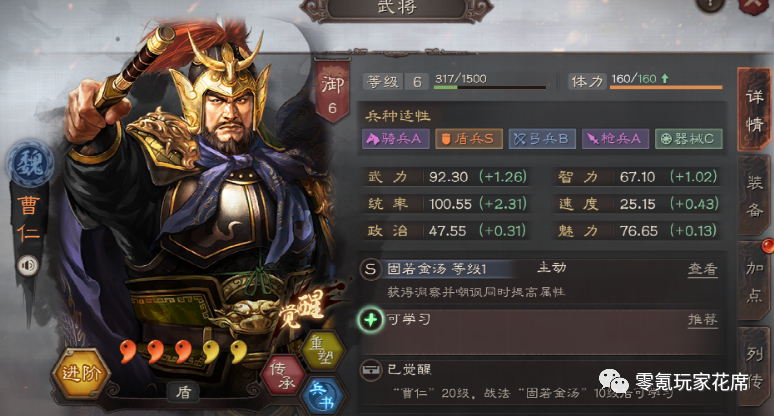Open the 传承 inheritance hexagon icon
Viewport: 774px width, 416px height.
pyautogui.click(x=283, y=376)
